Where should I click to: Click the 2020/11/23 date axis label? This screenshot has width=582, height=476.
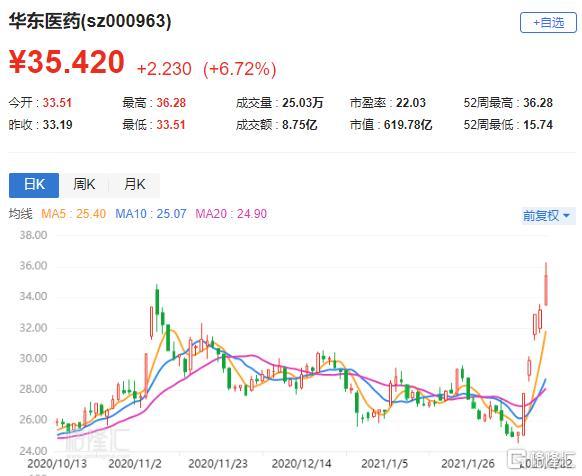point(218,464)
